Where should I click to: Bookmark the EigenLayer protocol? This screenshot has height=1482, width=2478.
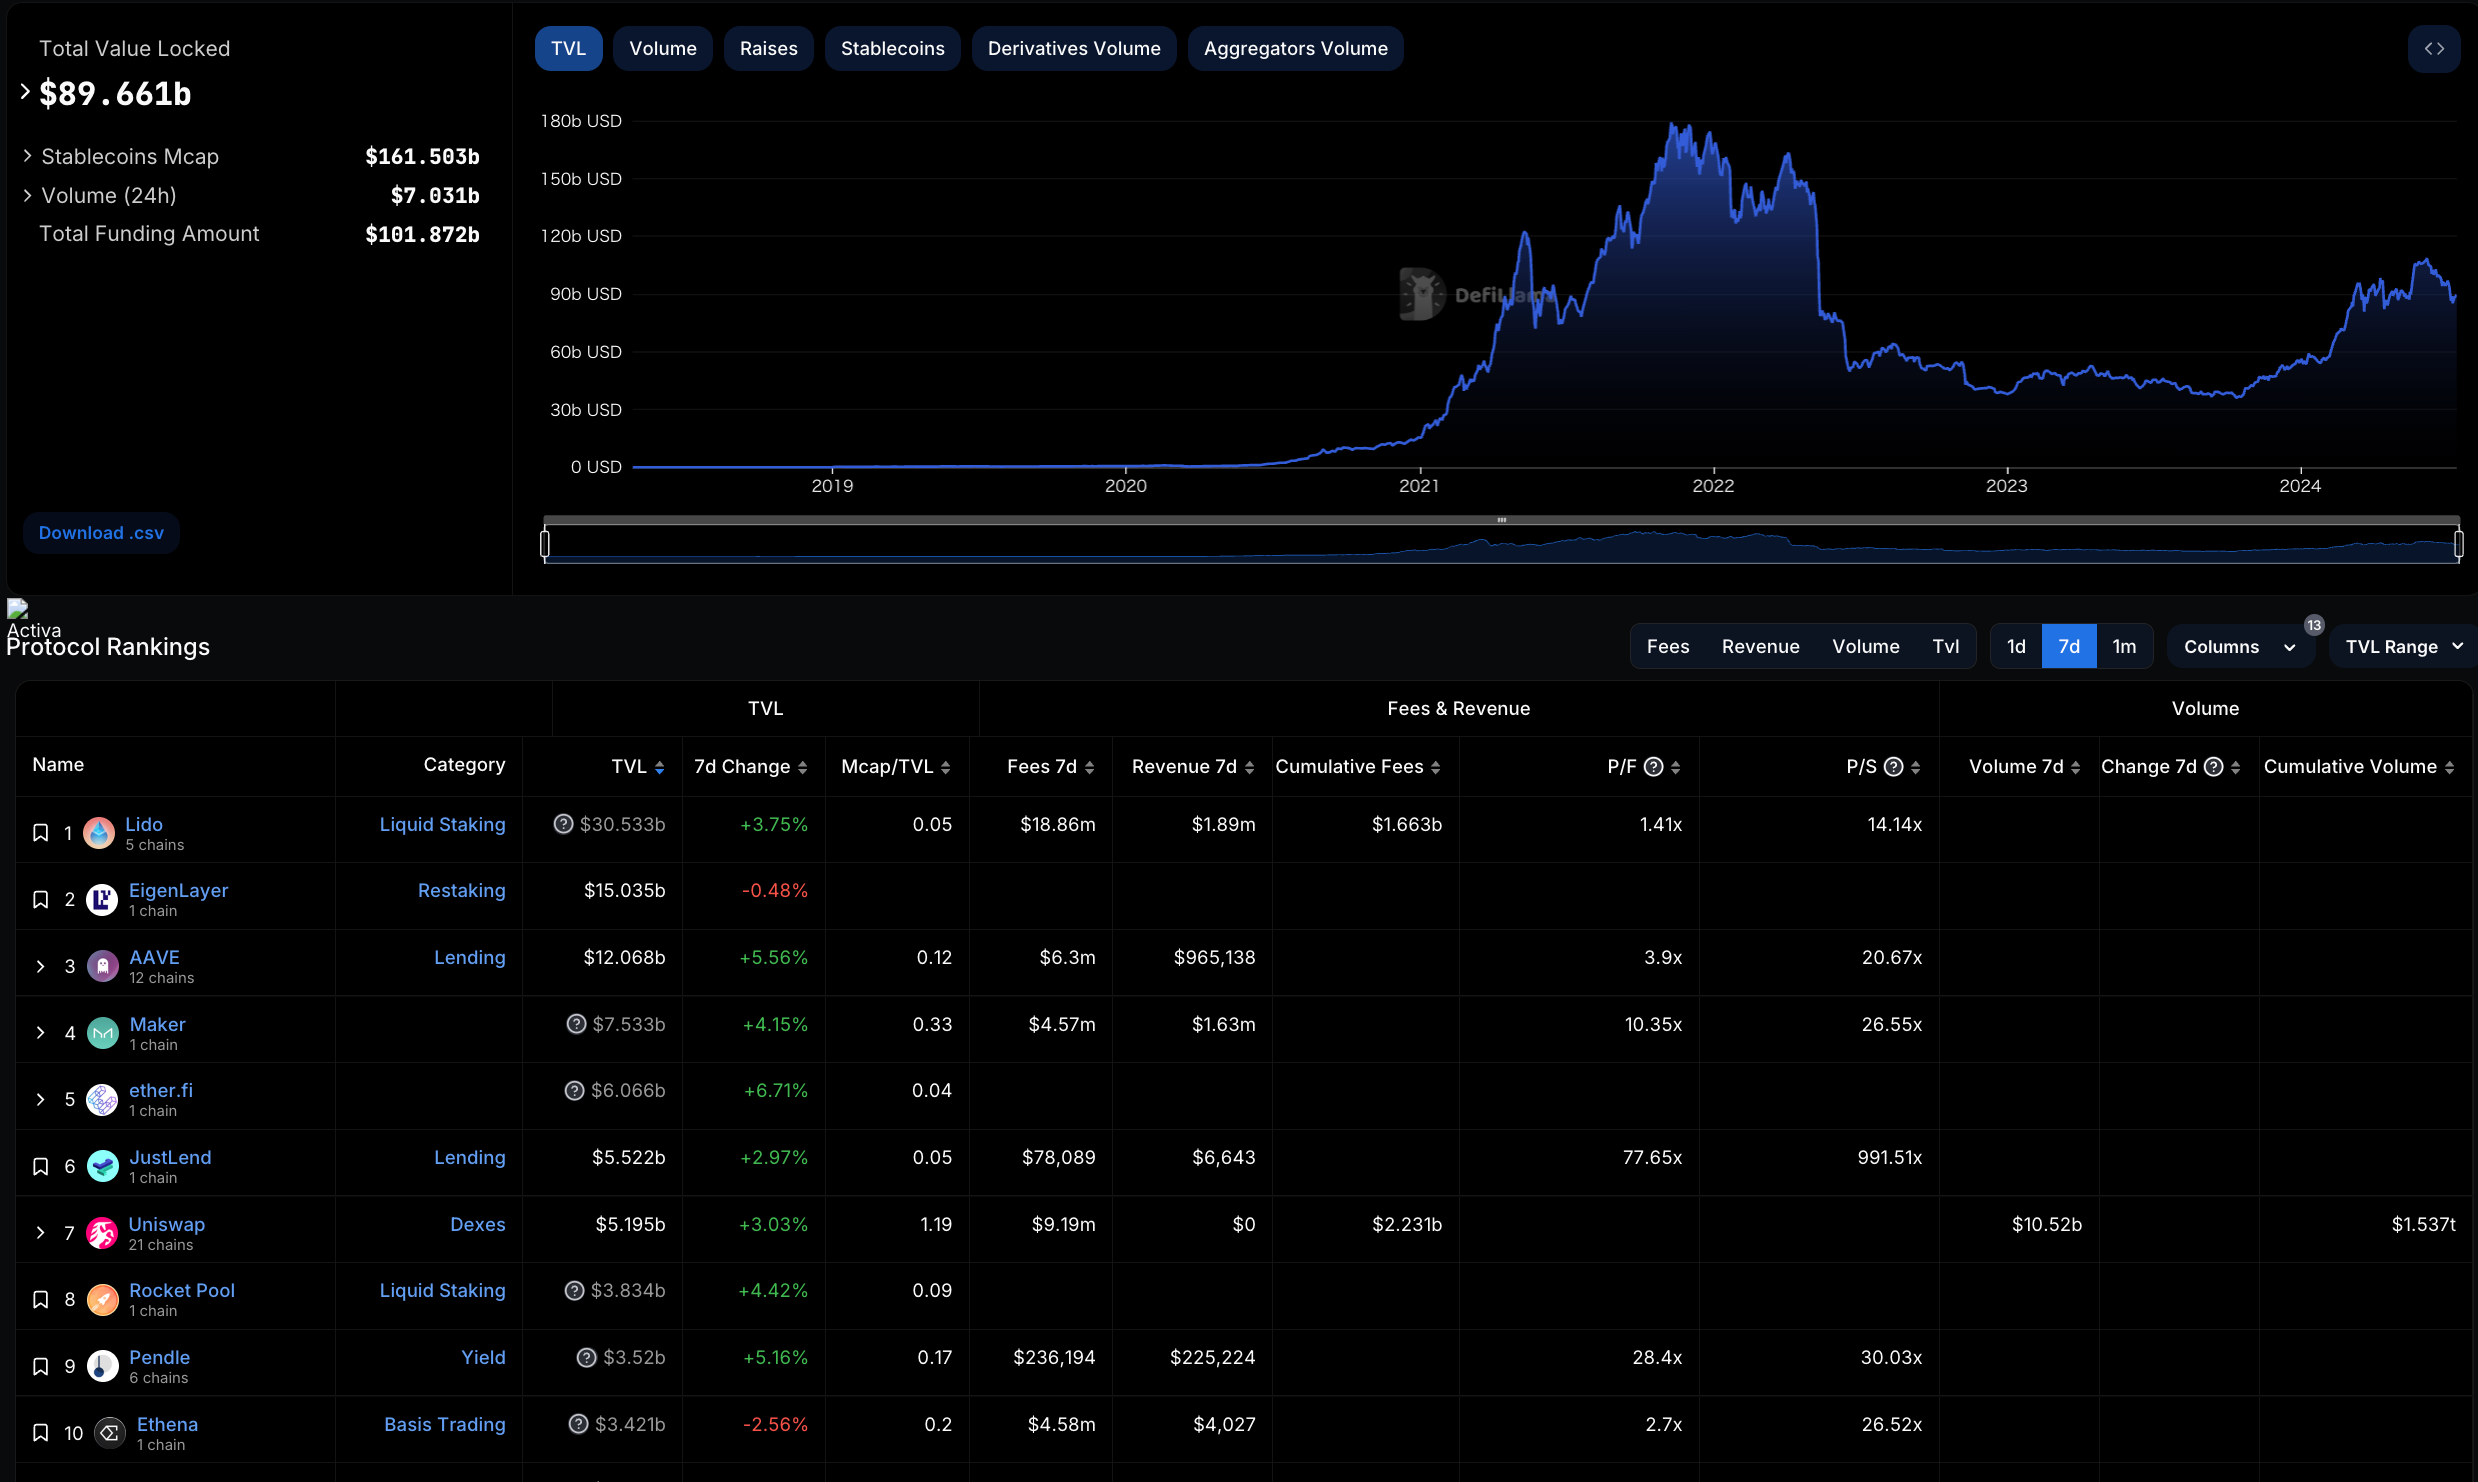(x=41, y=899)
